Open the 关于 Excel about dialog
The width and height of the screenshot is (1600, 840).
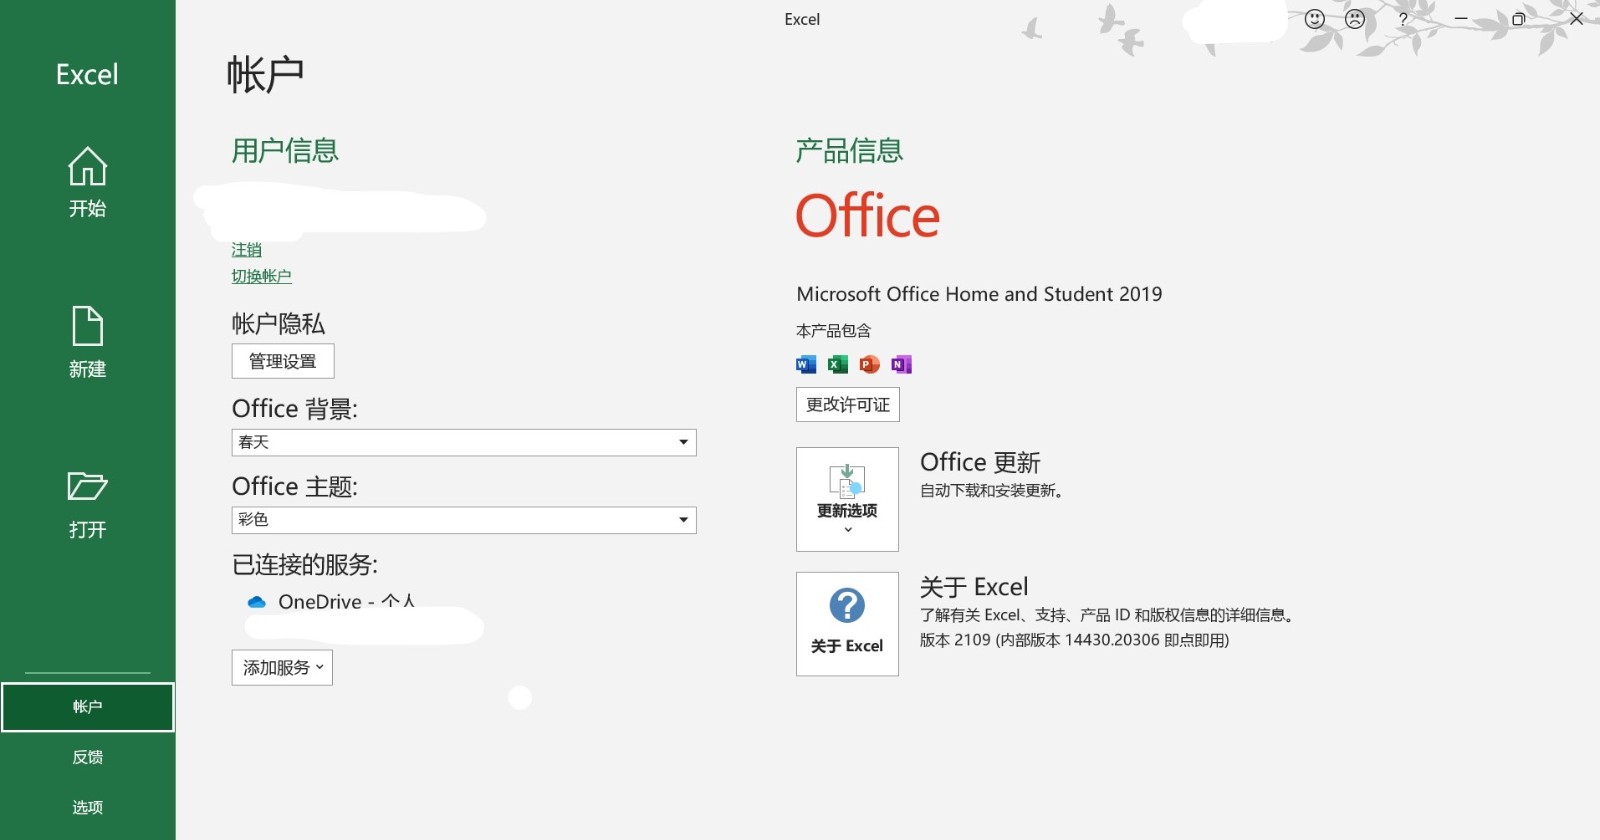pyautogui.click(x=847, y=624)
